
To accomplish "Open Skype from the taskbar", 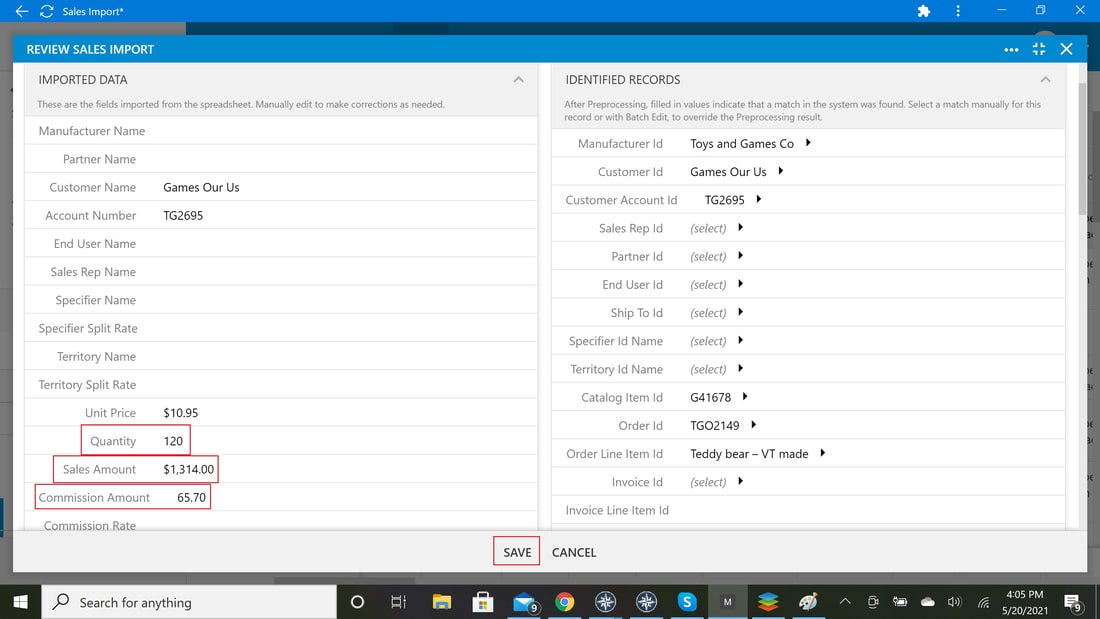I will click(x=687, y=602).
